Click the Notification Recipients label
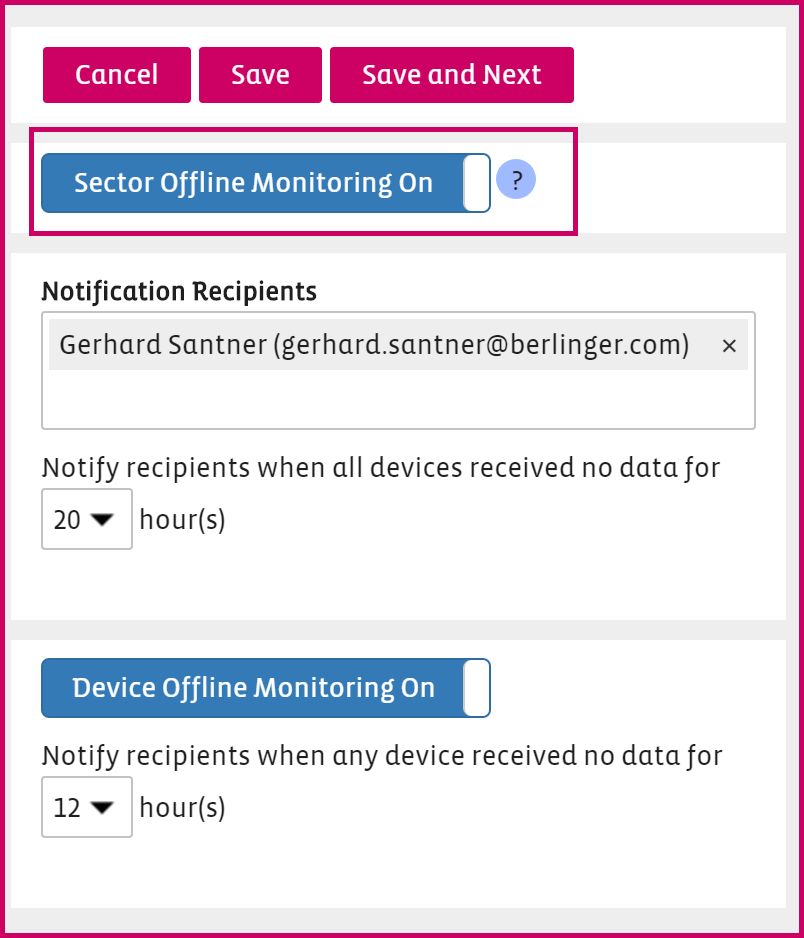Screen dimensions: 804x938 (179, 291)
